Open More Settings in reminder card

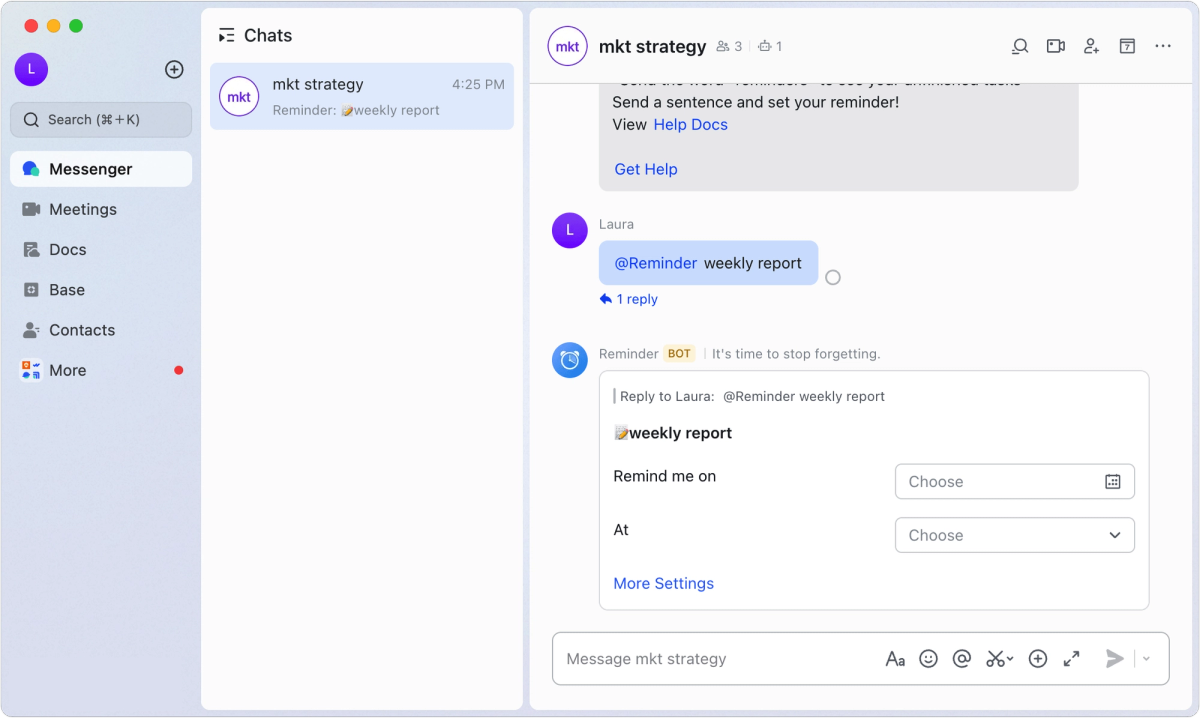point(664,583)
